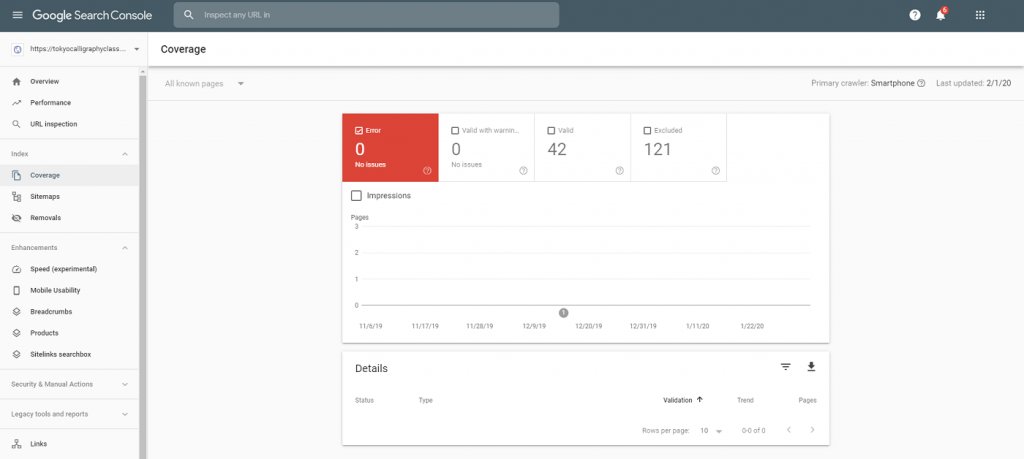Collapse the Enhancements section
This screenshot has height=459, width=1024.
125,248
